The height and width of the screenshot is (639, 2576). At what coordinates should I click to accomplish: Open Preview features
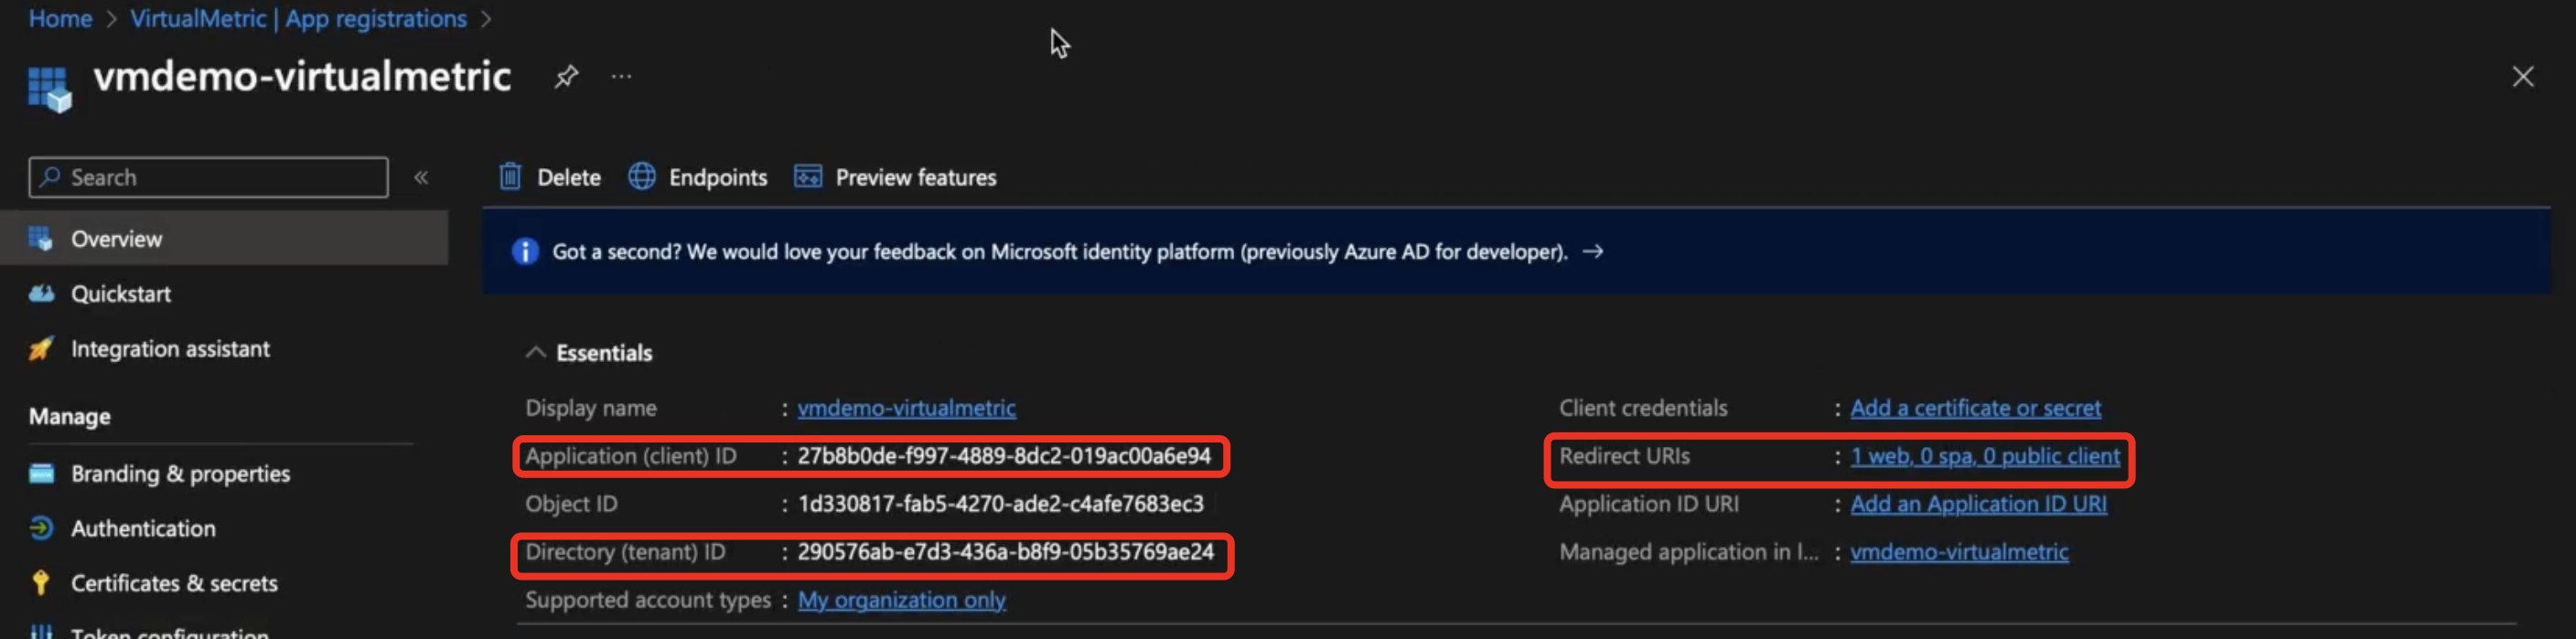coord(895,177)
